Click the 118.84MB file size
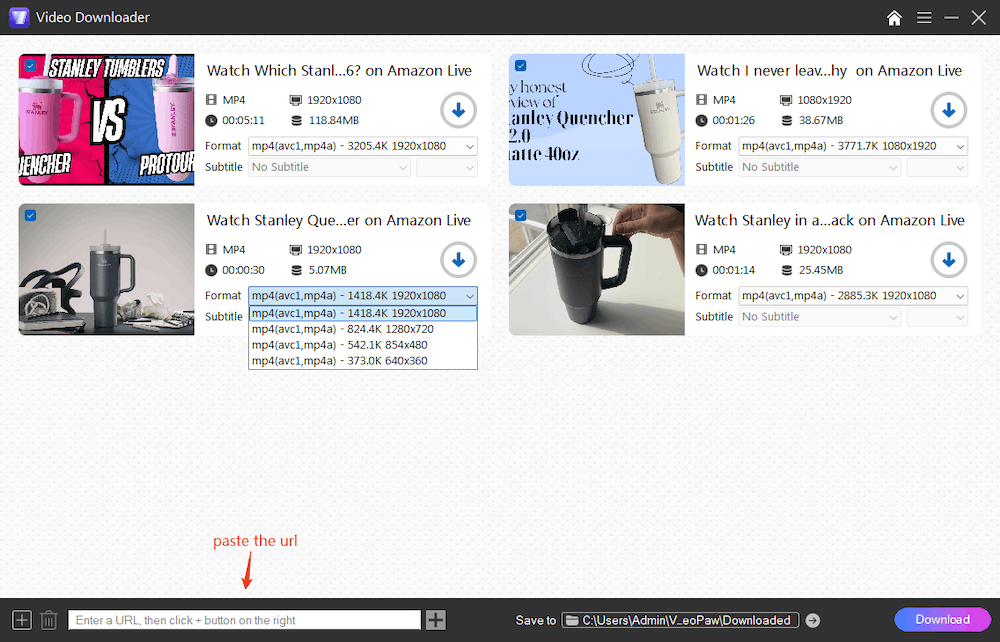1000x642 pixels. pyautogui.click(x=334, y=120)
